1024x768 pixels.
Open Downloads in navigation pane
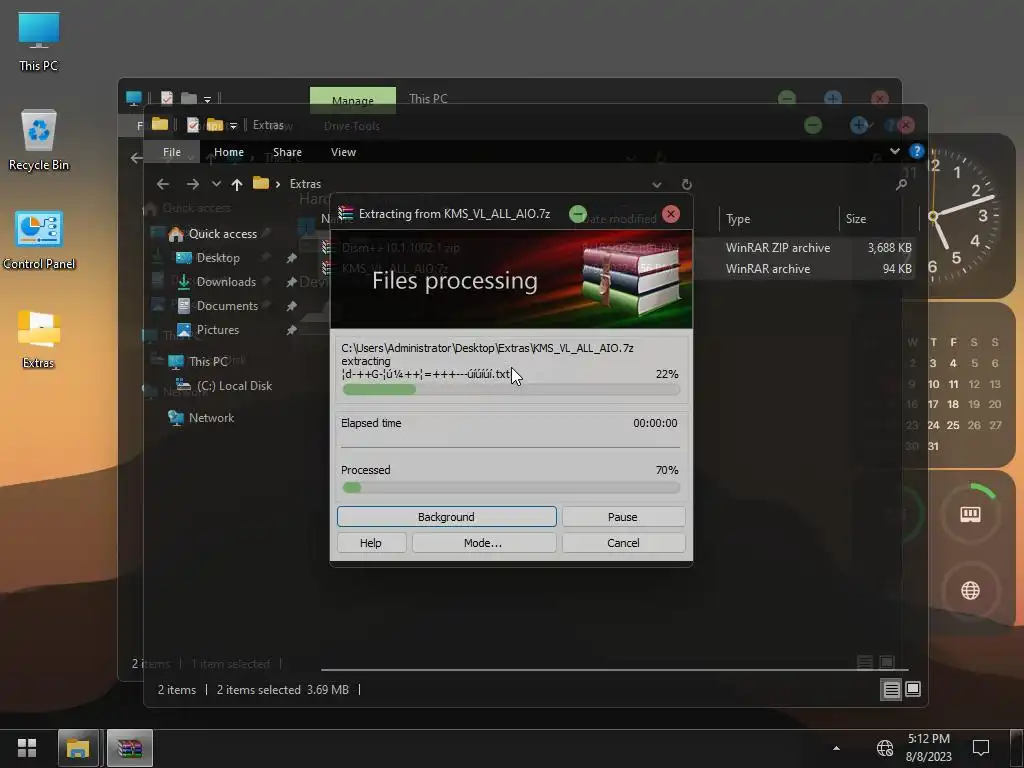[216, 282]
